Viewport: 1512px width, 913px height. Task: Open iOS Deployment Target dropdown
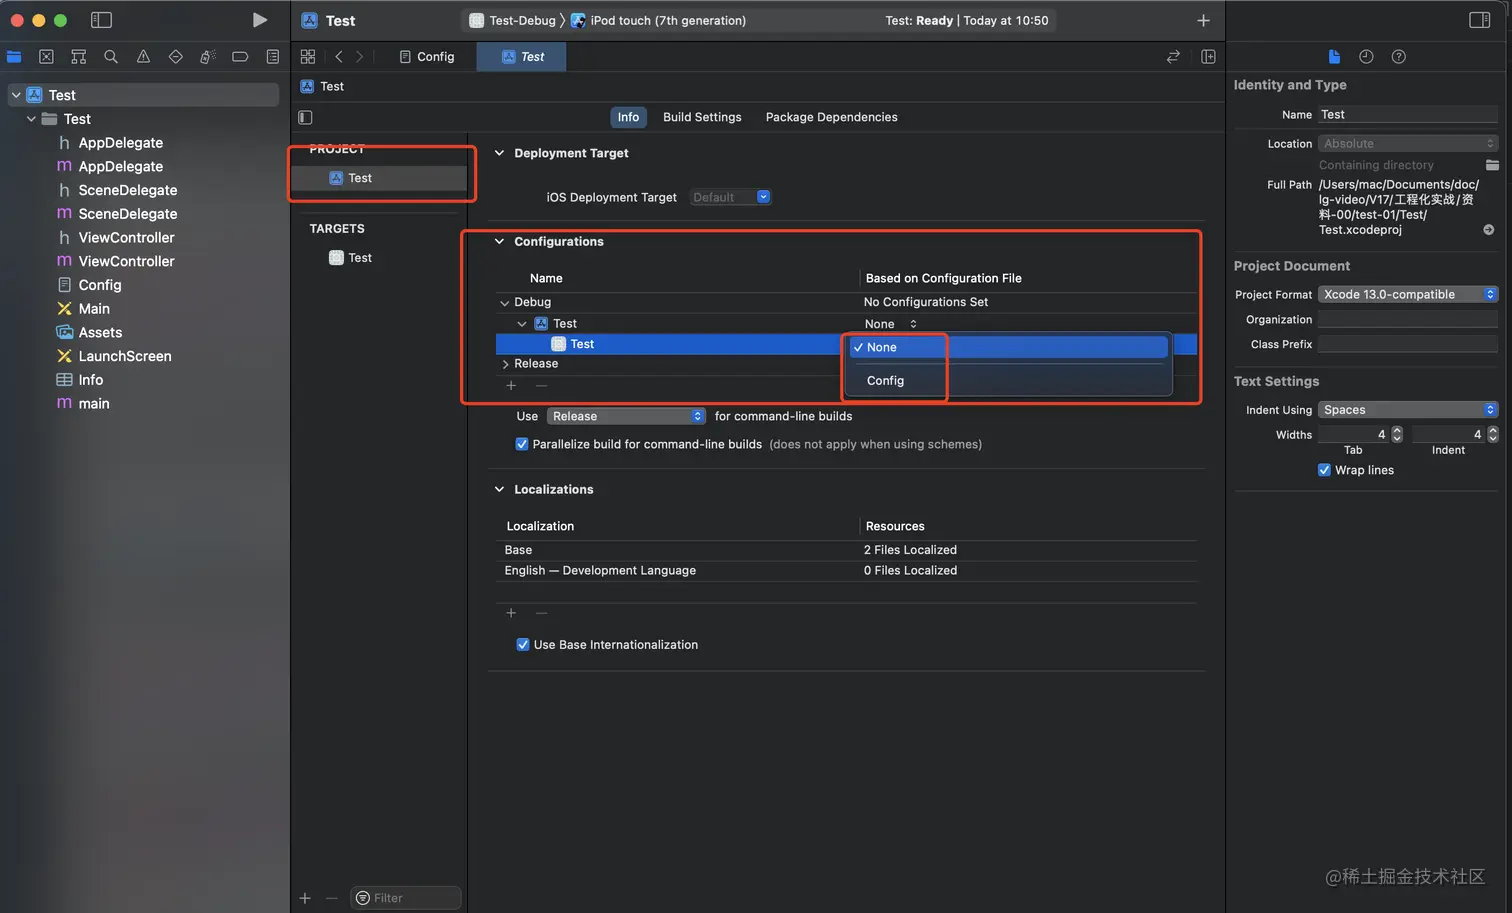click(x=731, y=197)
